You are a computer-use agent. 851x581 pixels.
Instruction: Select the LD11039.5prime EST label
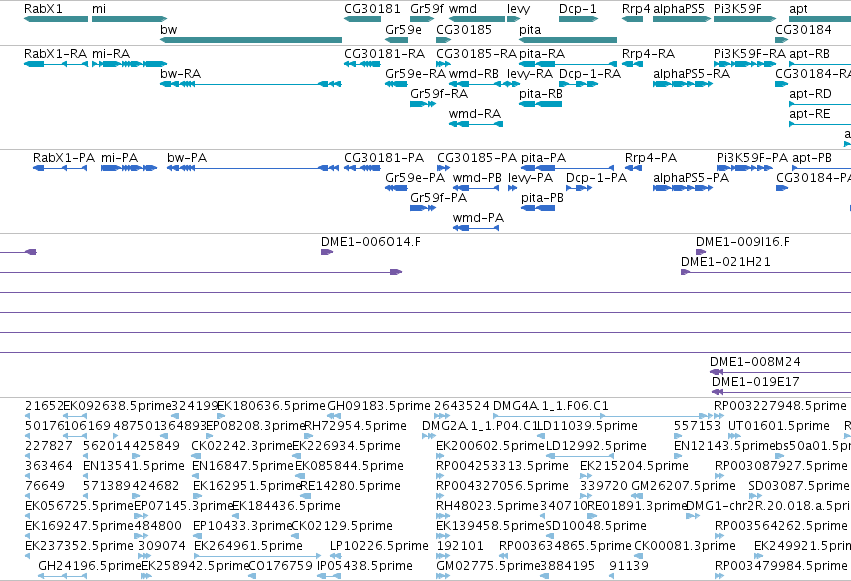click(x=587, y=426)
